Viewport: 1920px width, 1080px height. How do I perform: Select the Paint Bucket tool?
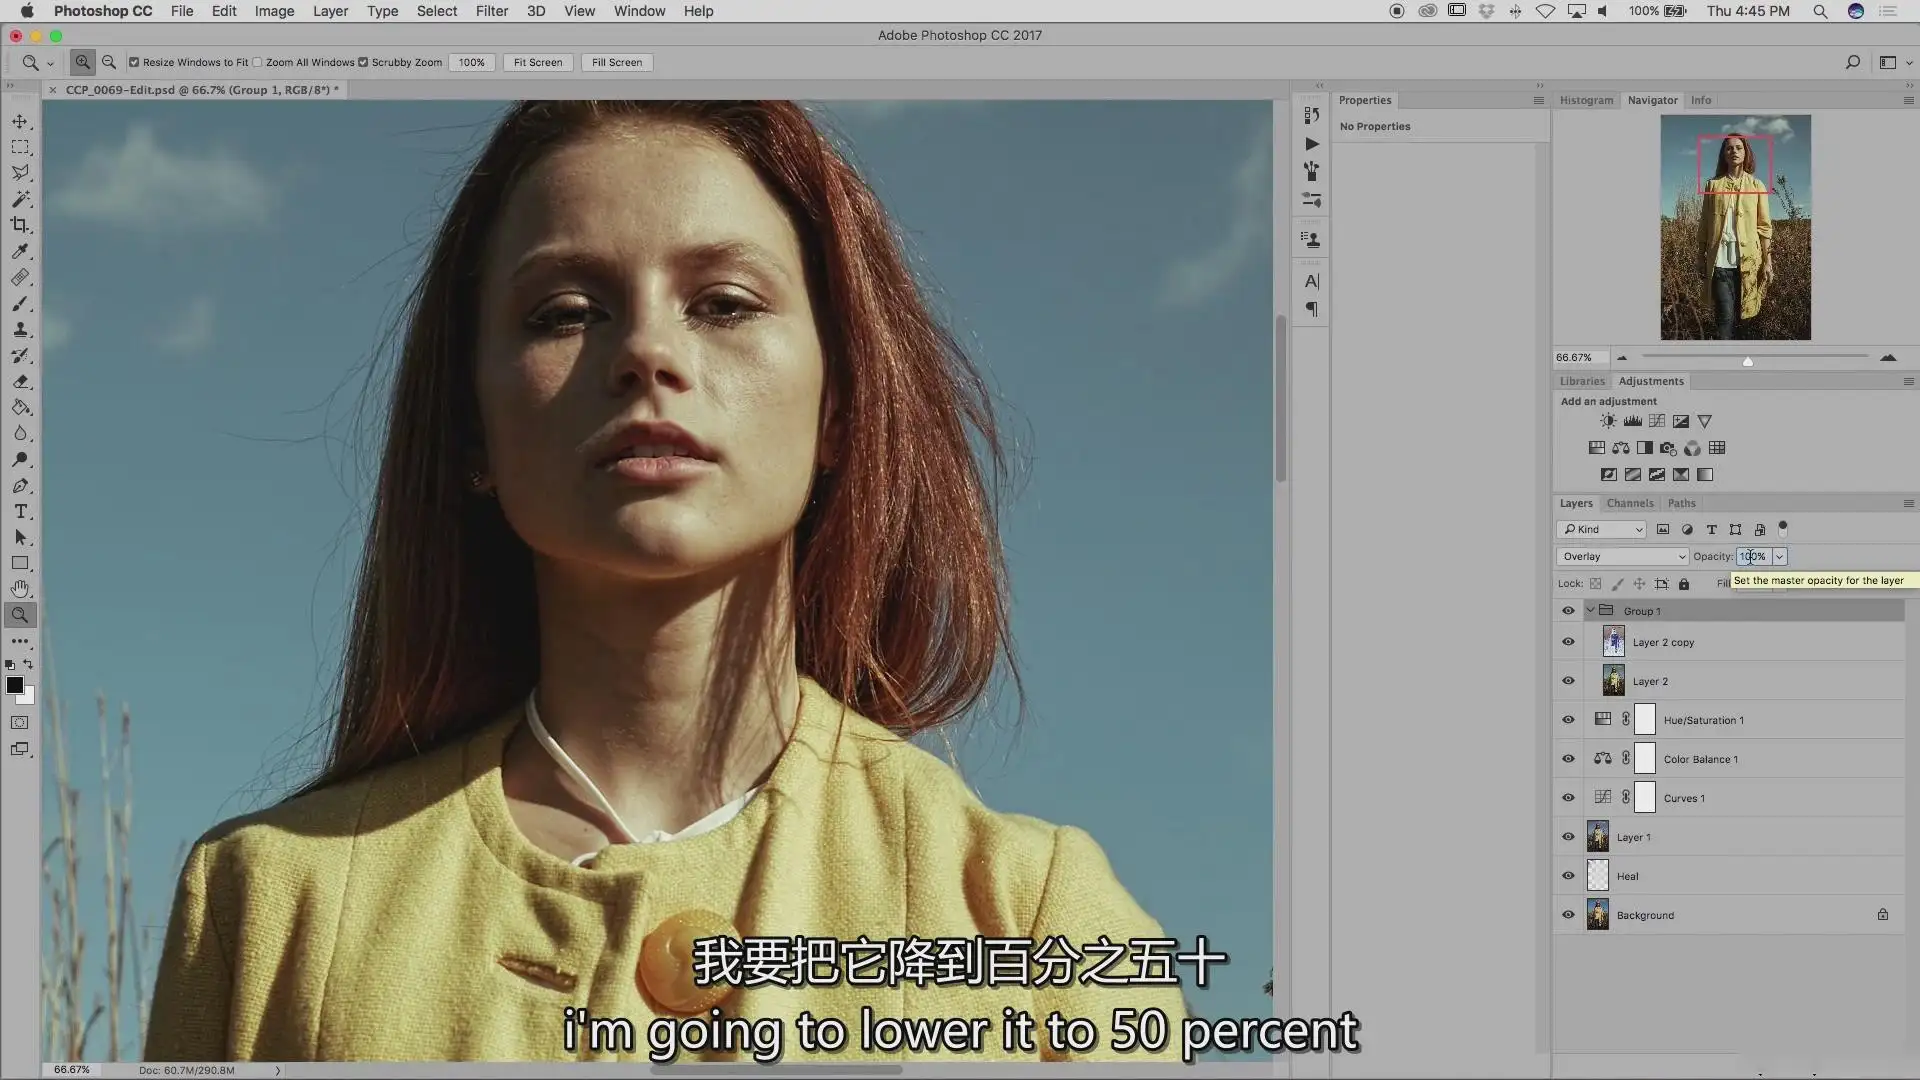(x=20, y=407)
